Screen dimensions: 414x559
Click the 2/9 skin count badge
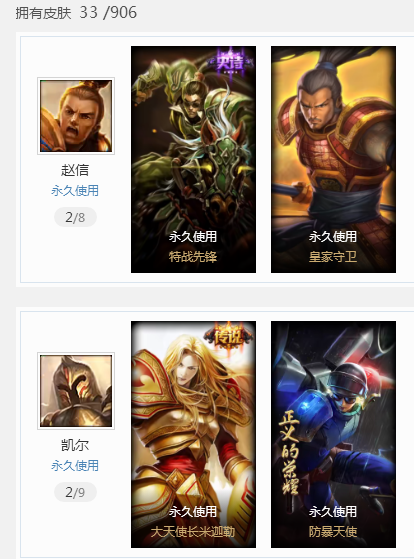(75, 492)
